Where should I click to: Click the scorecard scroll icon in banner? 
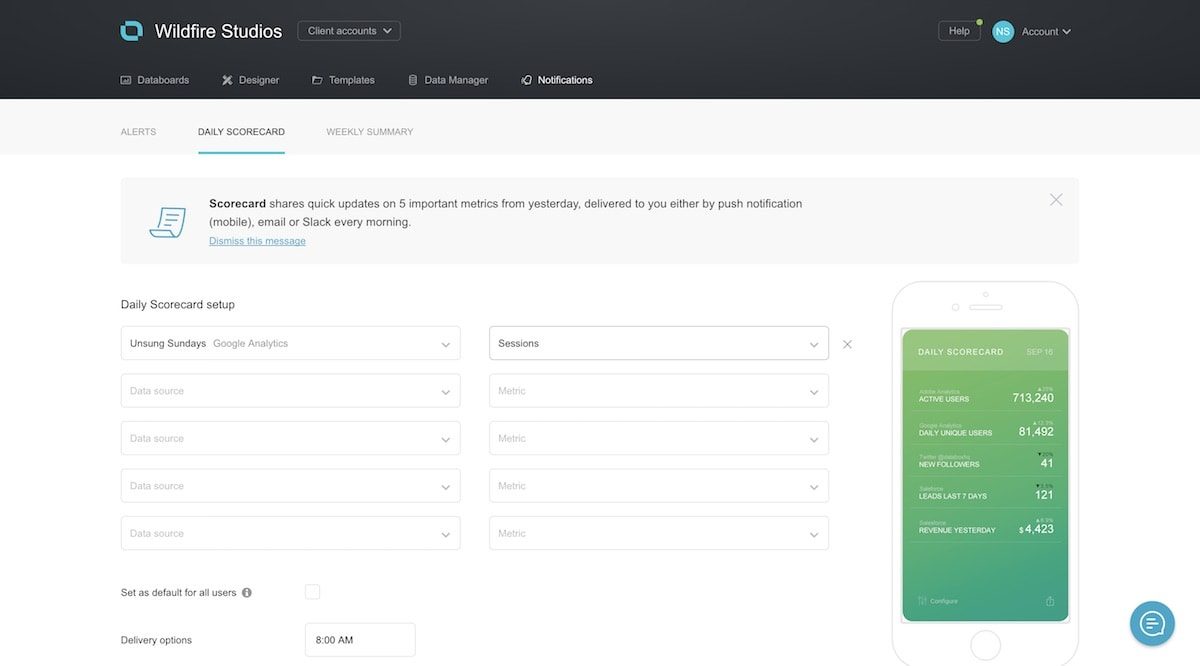click(167, 221)
